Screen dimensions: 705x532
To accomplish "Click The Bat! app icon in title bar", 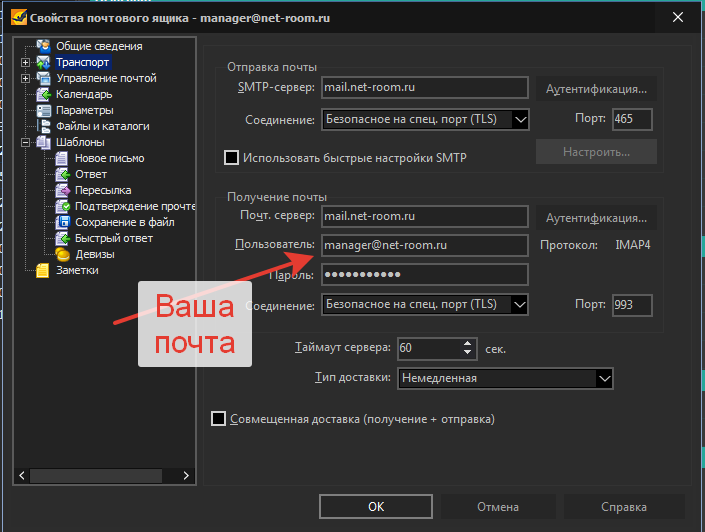I will pyautogui.click(x=19, y=18).
